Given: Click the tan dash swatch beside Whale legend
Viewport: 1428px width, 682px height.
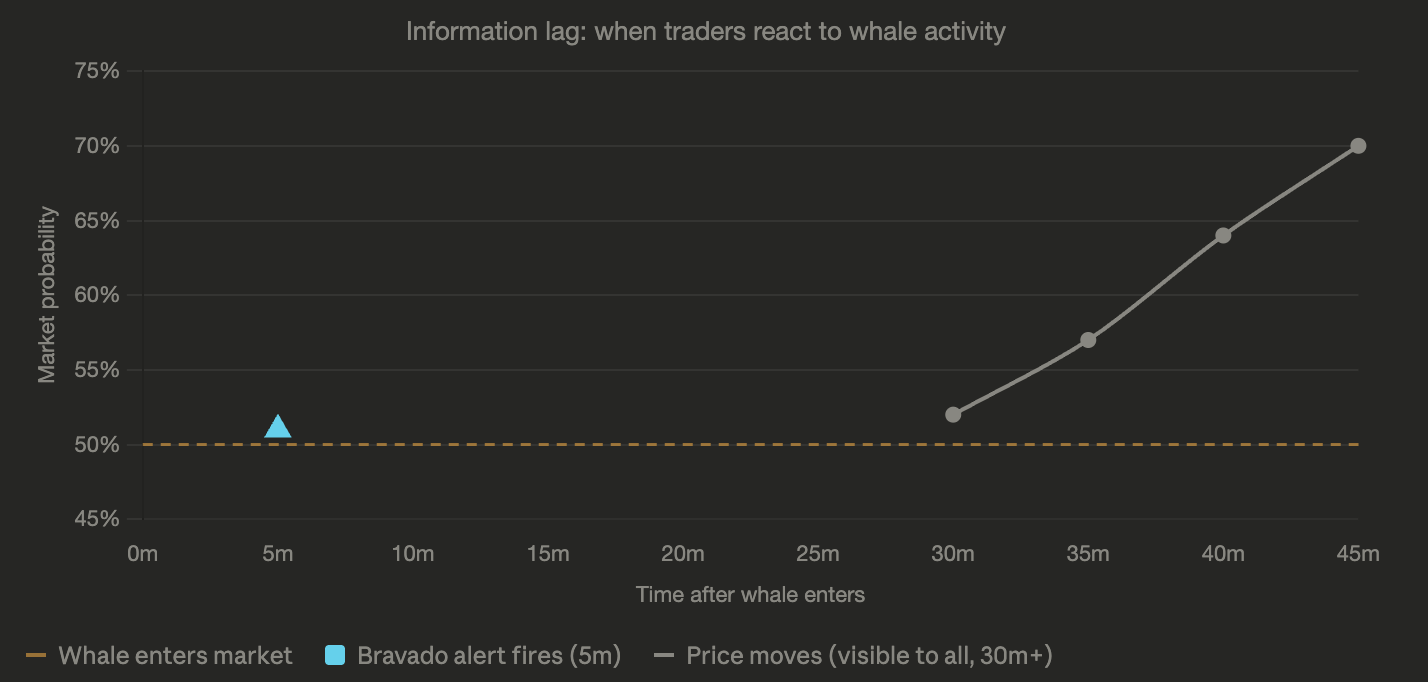Looking at the screenshot, I should pyautogui.click(x=36, y=656).
